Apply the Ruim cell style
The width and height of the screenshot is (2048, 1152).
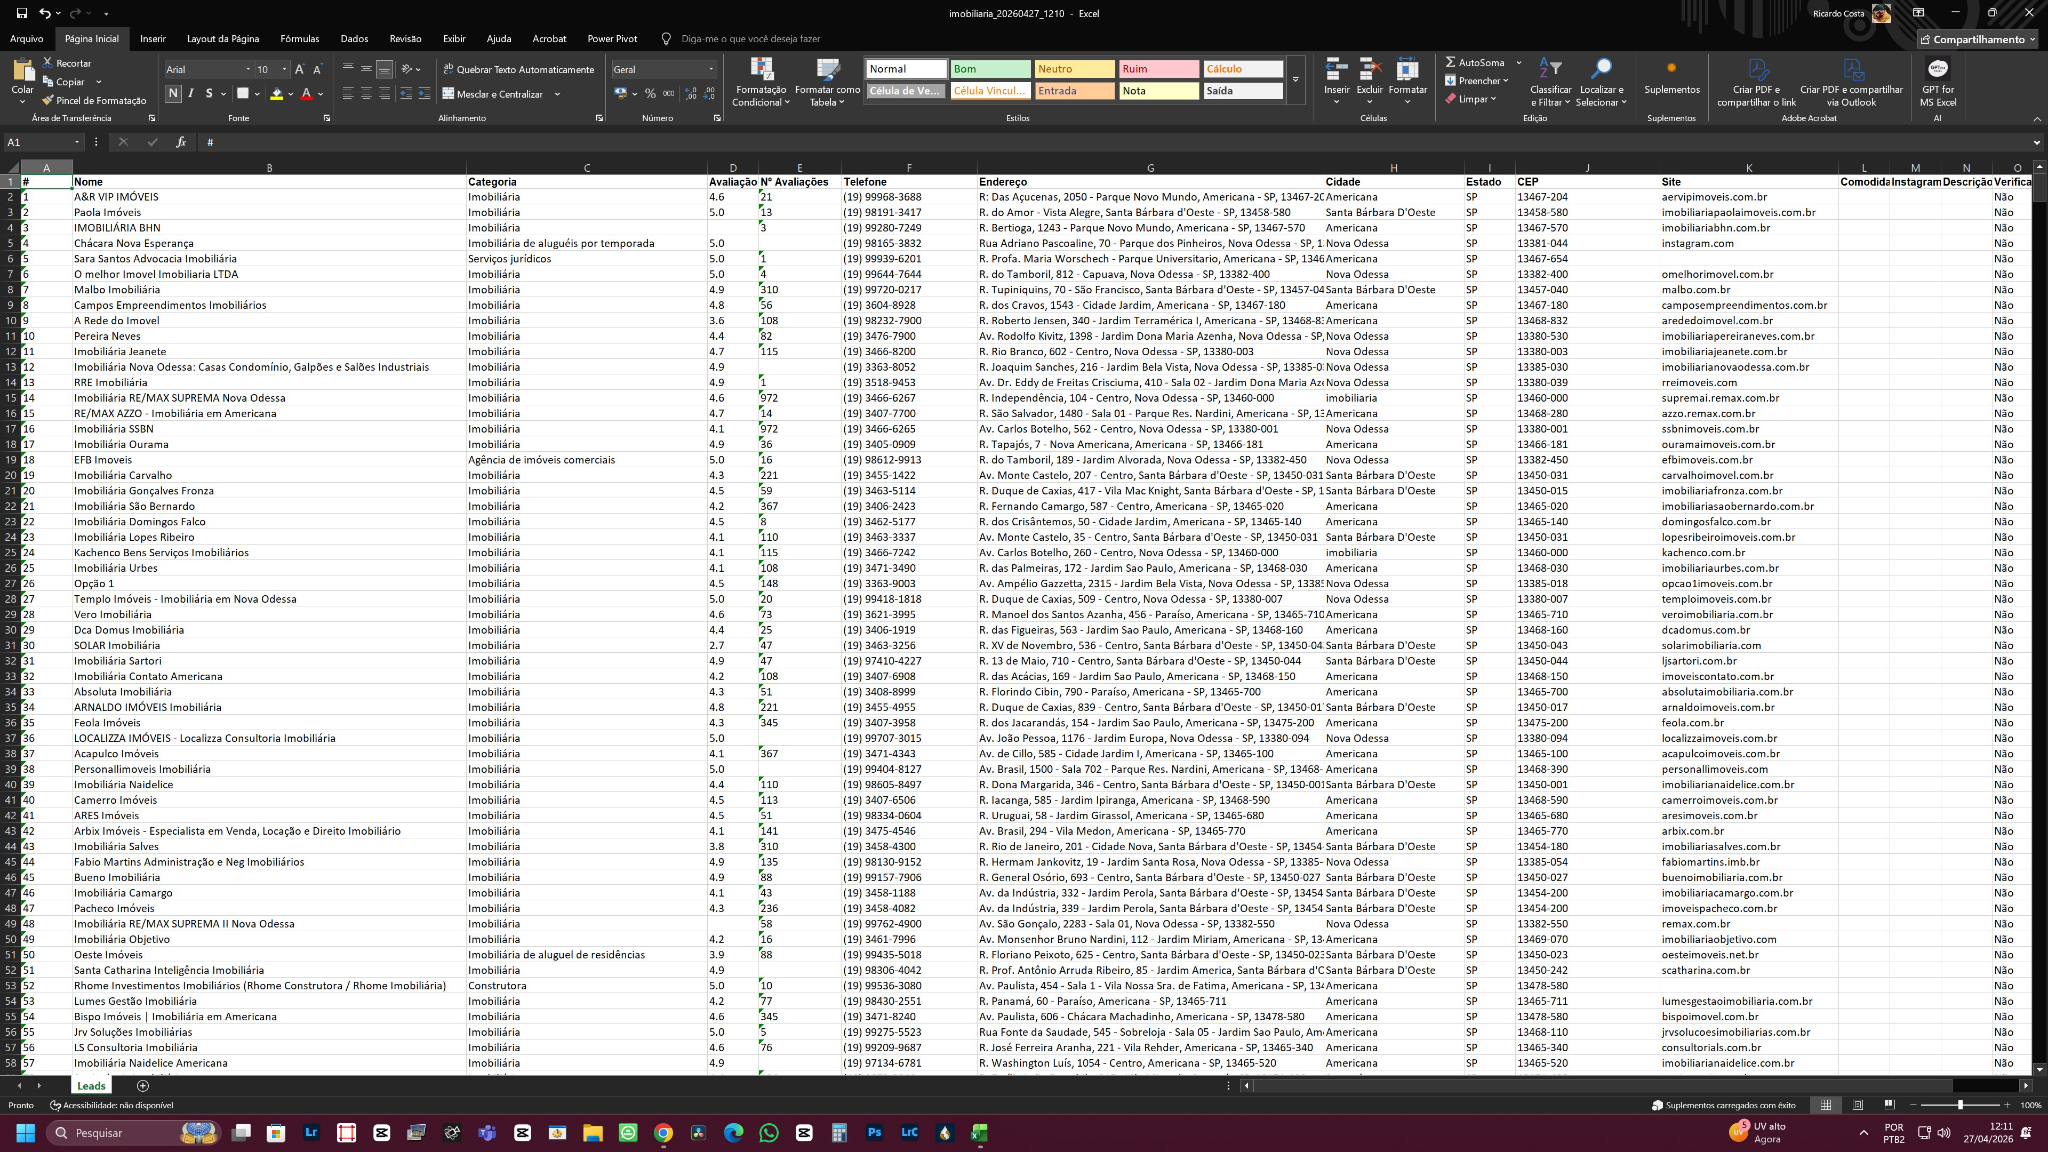point(1158,69)
